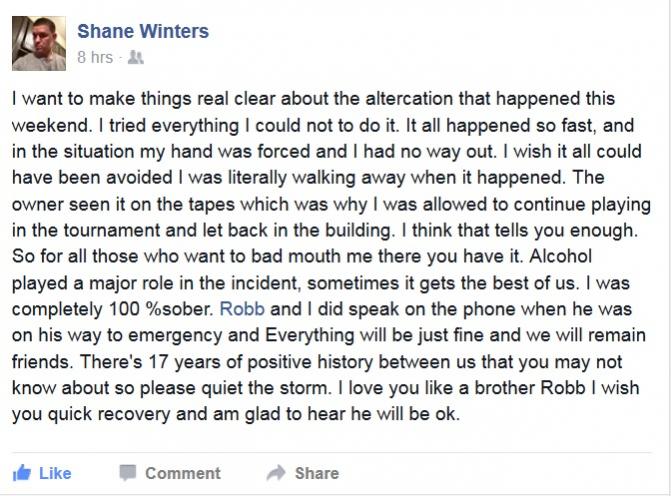Click the "8 hrs" post timestamp
Image resolution: width=671 pixels, height=496 pixels.
click(x=95, y=57)
